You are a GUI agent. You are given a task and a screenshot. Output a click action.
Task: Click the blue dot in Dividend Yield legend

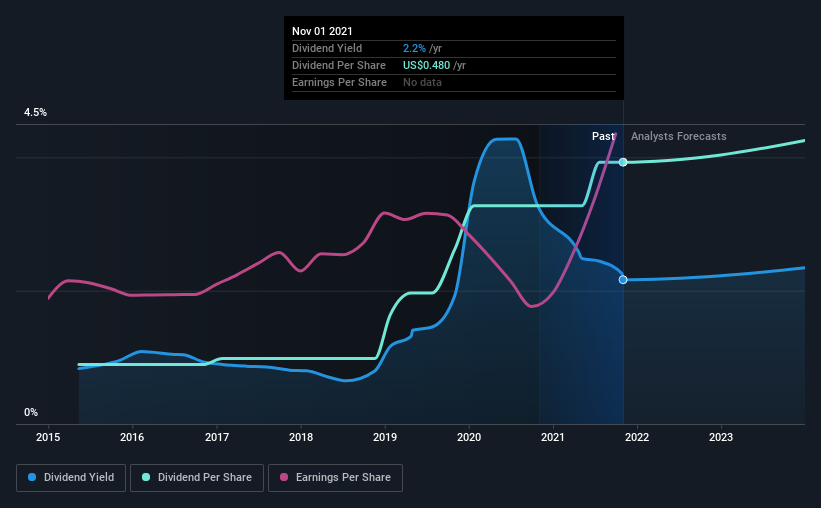tap(32, 477)
